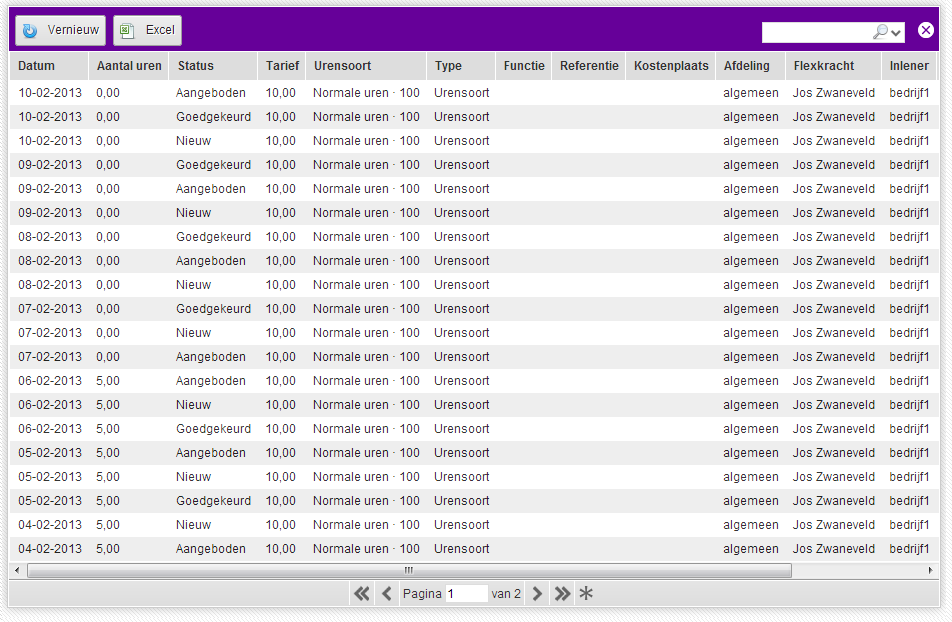Sort by the Aantal uren column header
This screenshot has width=952, height=622.
(129, 66)
